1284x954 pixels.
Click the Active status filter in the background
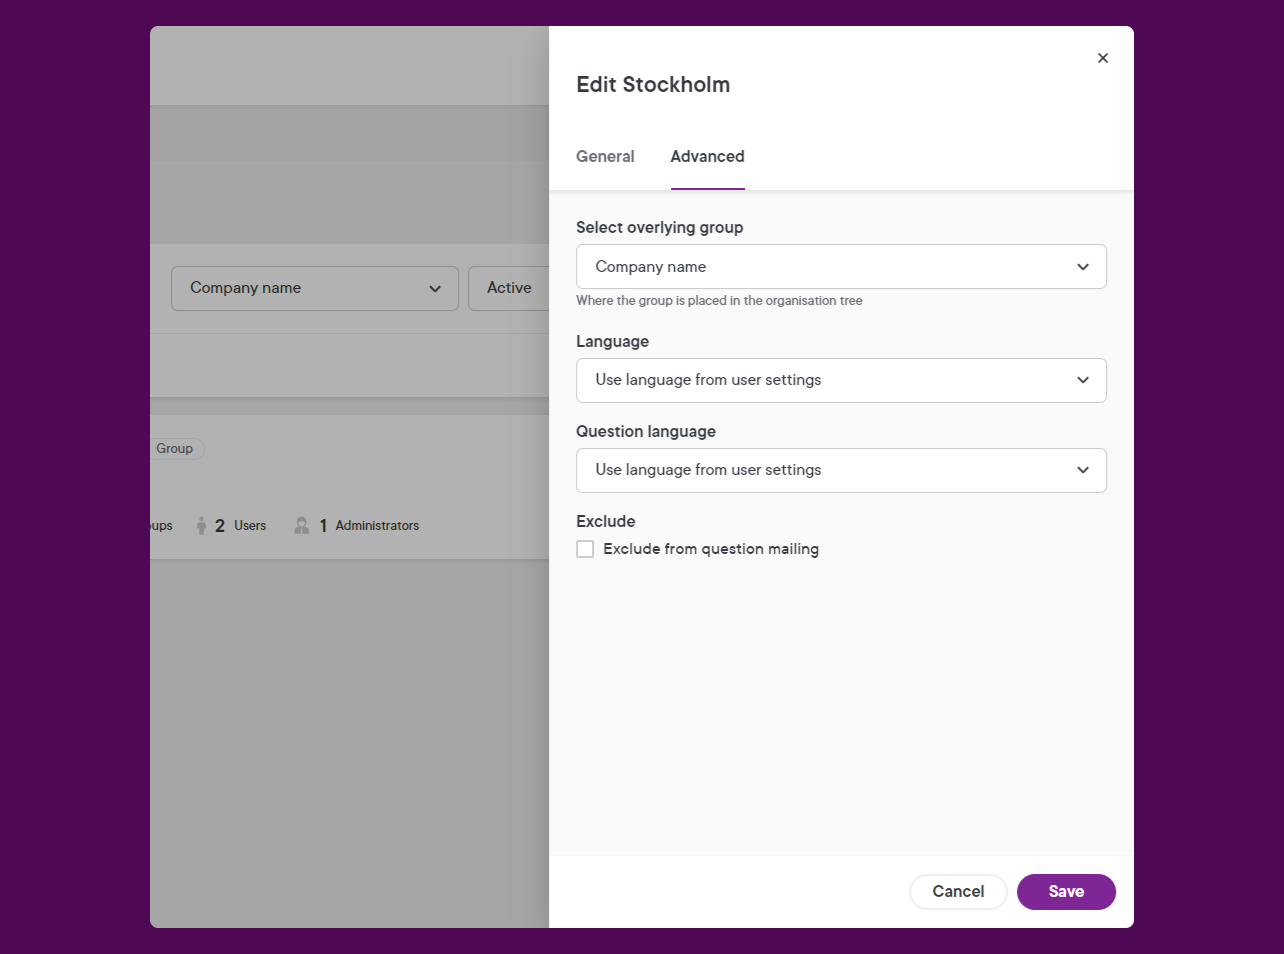509,288
